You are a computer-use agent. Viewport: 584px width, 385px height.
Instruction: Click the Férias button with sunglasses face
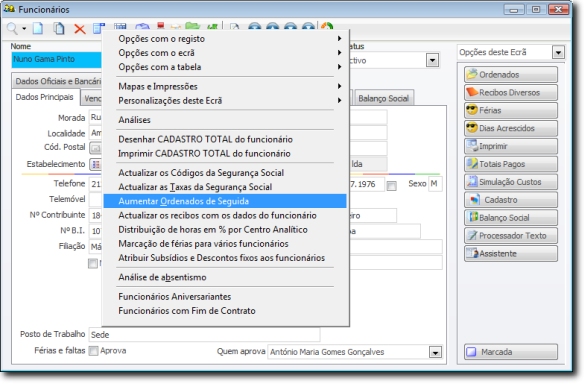(511, 110)
